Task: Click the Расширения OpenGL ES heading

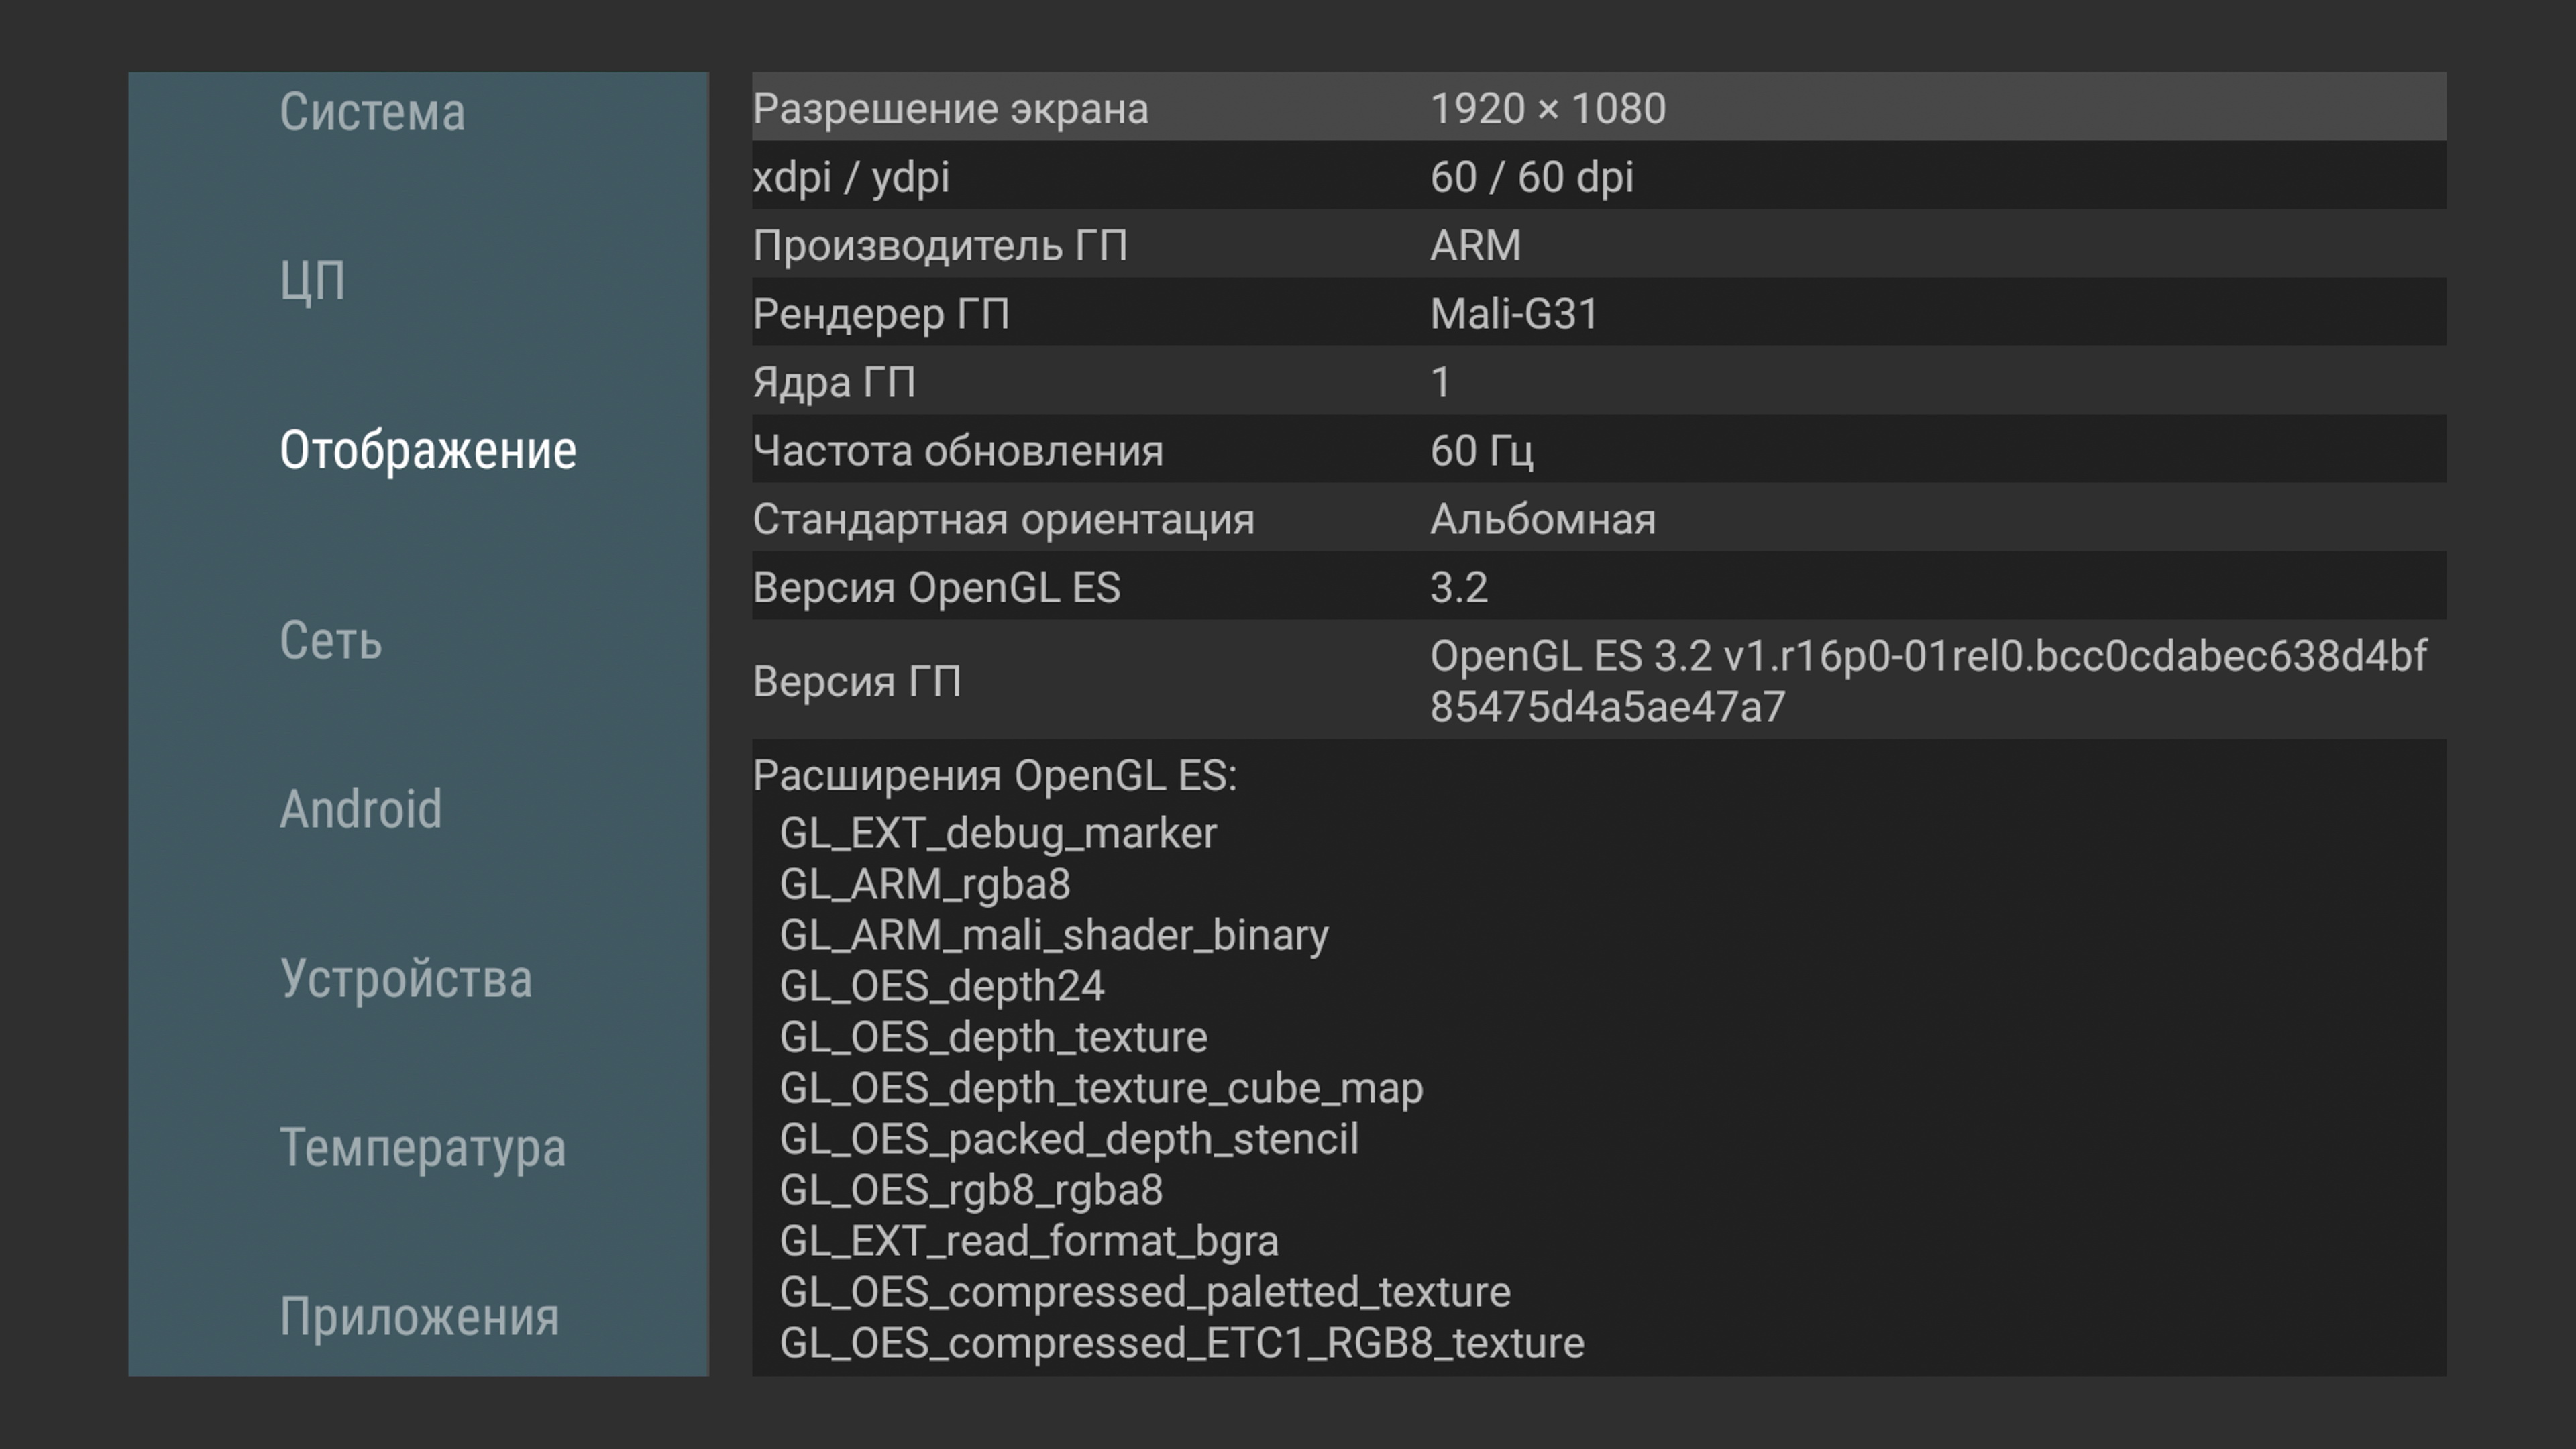Action: (x=994, y=776)
